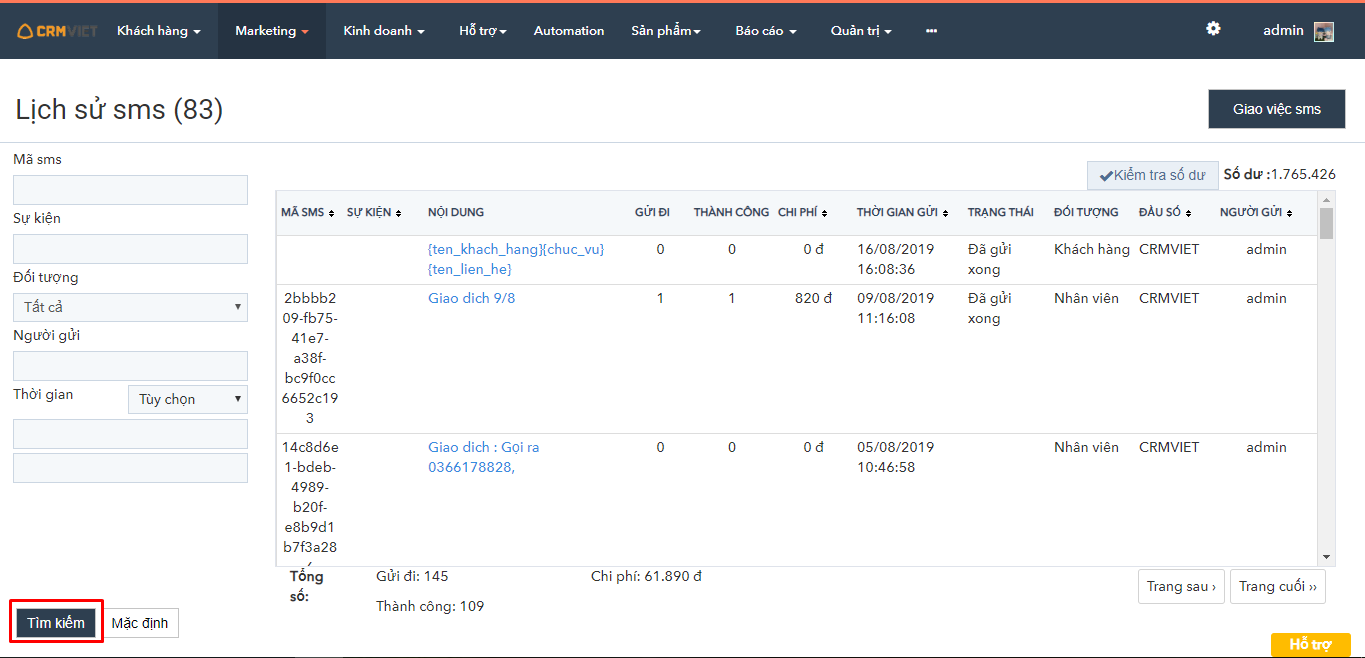Image resolution: width=1365 pixels, height=658 pixels.
Task: Click '09/08/2019 11:16:08' time cell
Action: pyautogui.click(x=896, y=308)
